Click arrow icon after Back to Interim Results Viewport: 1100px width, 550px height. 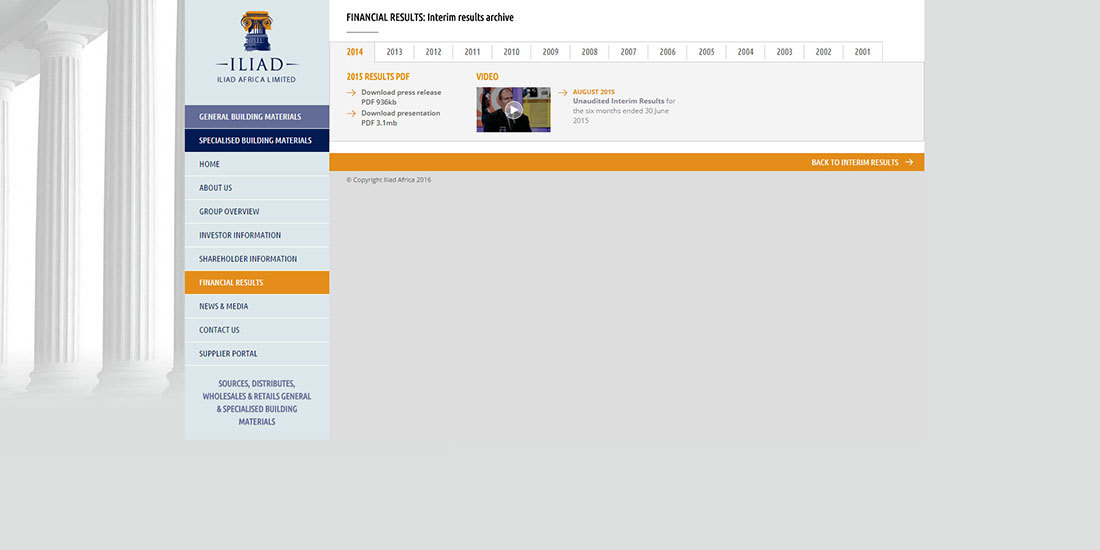click(909, 162)
